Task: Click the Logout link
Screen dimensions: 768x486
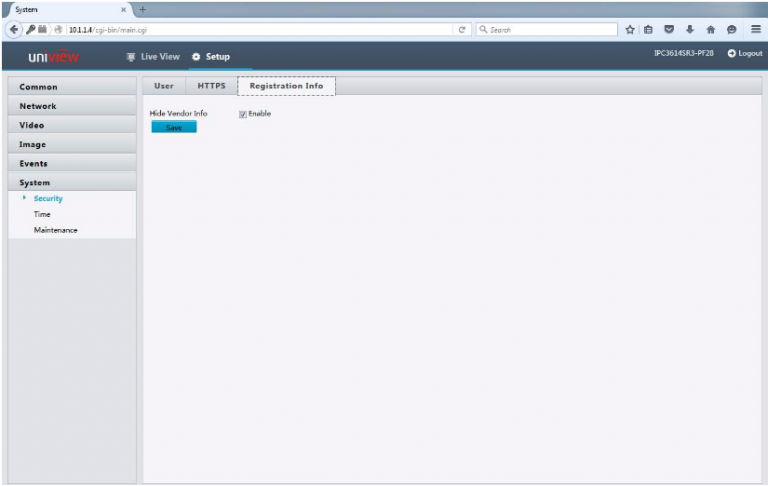Action: [x=745, y=53]
